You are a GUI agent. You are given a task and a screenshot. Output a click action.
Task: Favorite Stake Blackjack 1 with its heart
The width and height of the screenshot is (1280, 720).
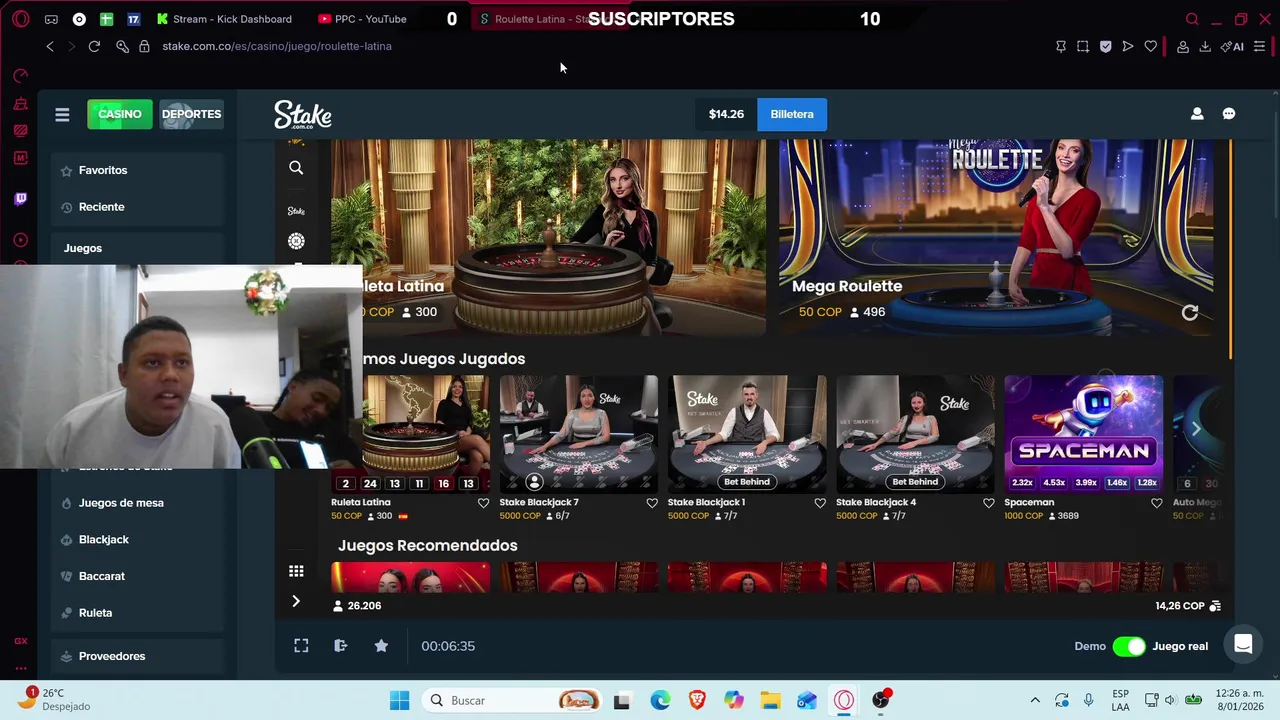[820, 503]
